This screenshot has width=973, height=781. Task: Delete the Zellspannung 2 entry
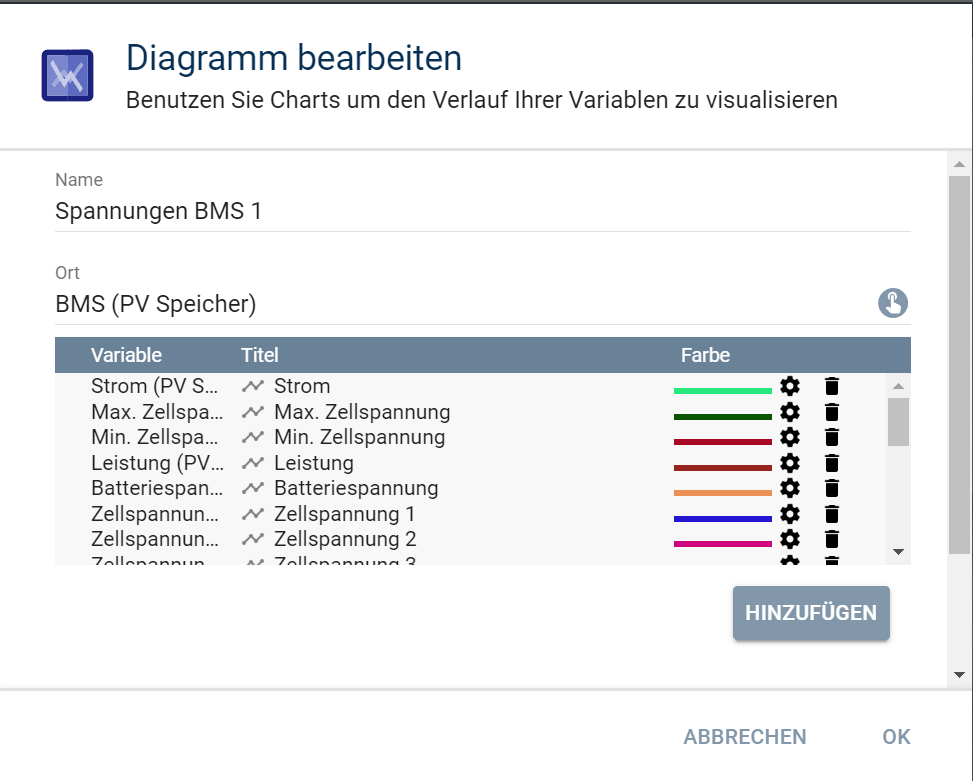pyautogui.click(x=832, y=539)
